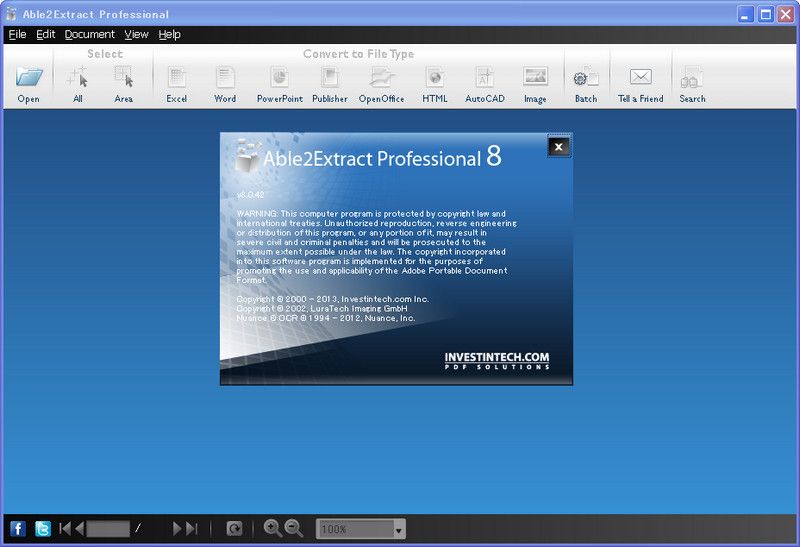Open the File menu
The height and width of the screenshot is (547, 800).
[x=17, y=34]
